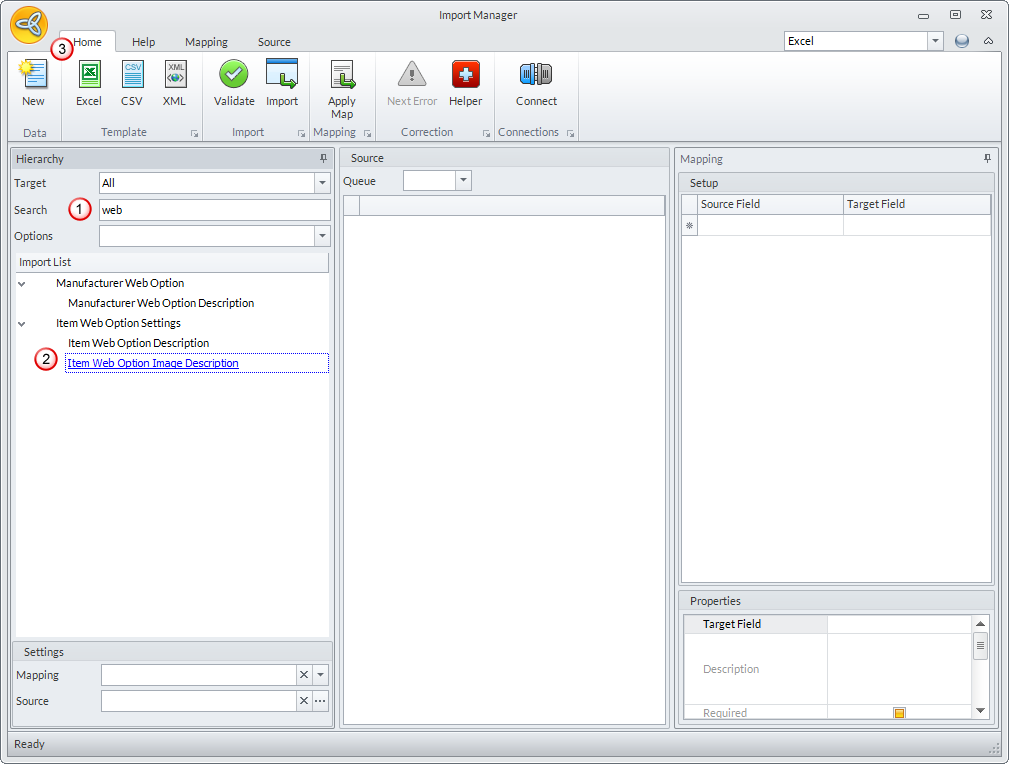Open the Source ribbon tab
Screen dimensions: 1009x764
pyautogui.click(x=274, y=42)
